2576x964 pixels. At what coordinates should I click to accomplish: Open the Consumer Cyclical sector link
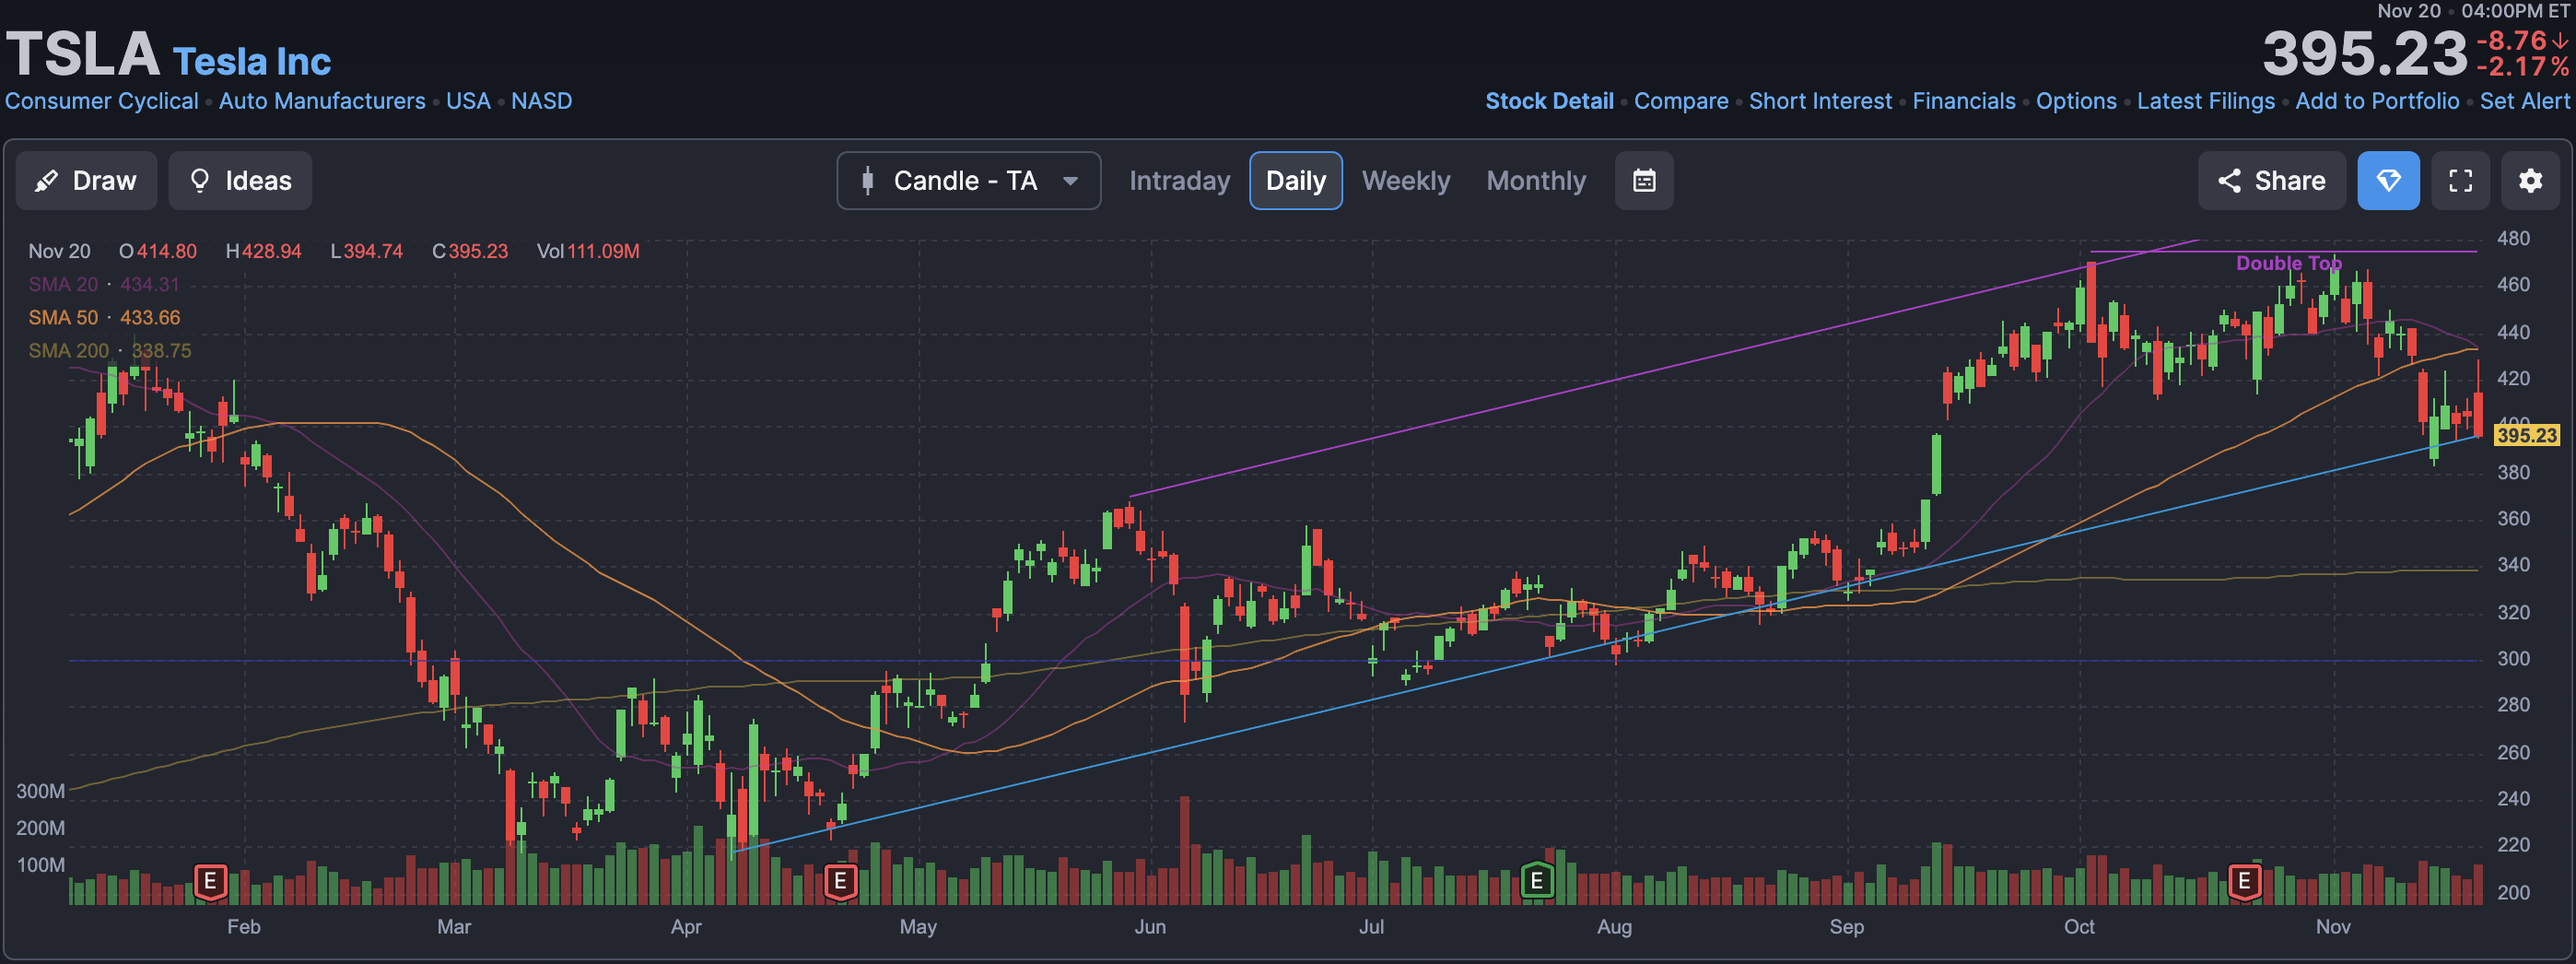click(101, 101)
